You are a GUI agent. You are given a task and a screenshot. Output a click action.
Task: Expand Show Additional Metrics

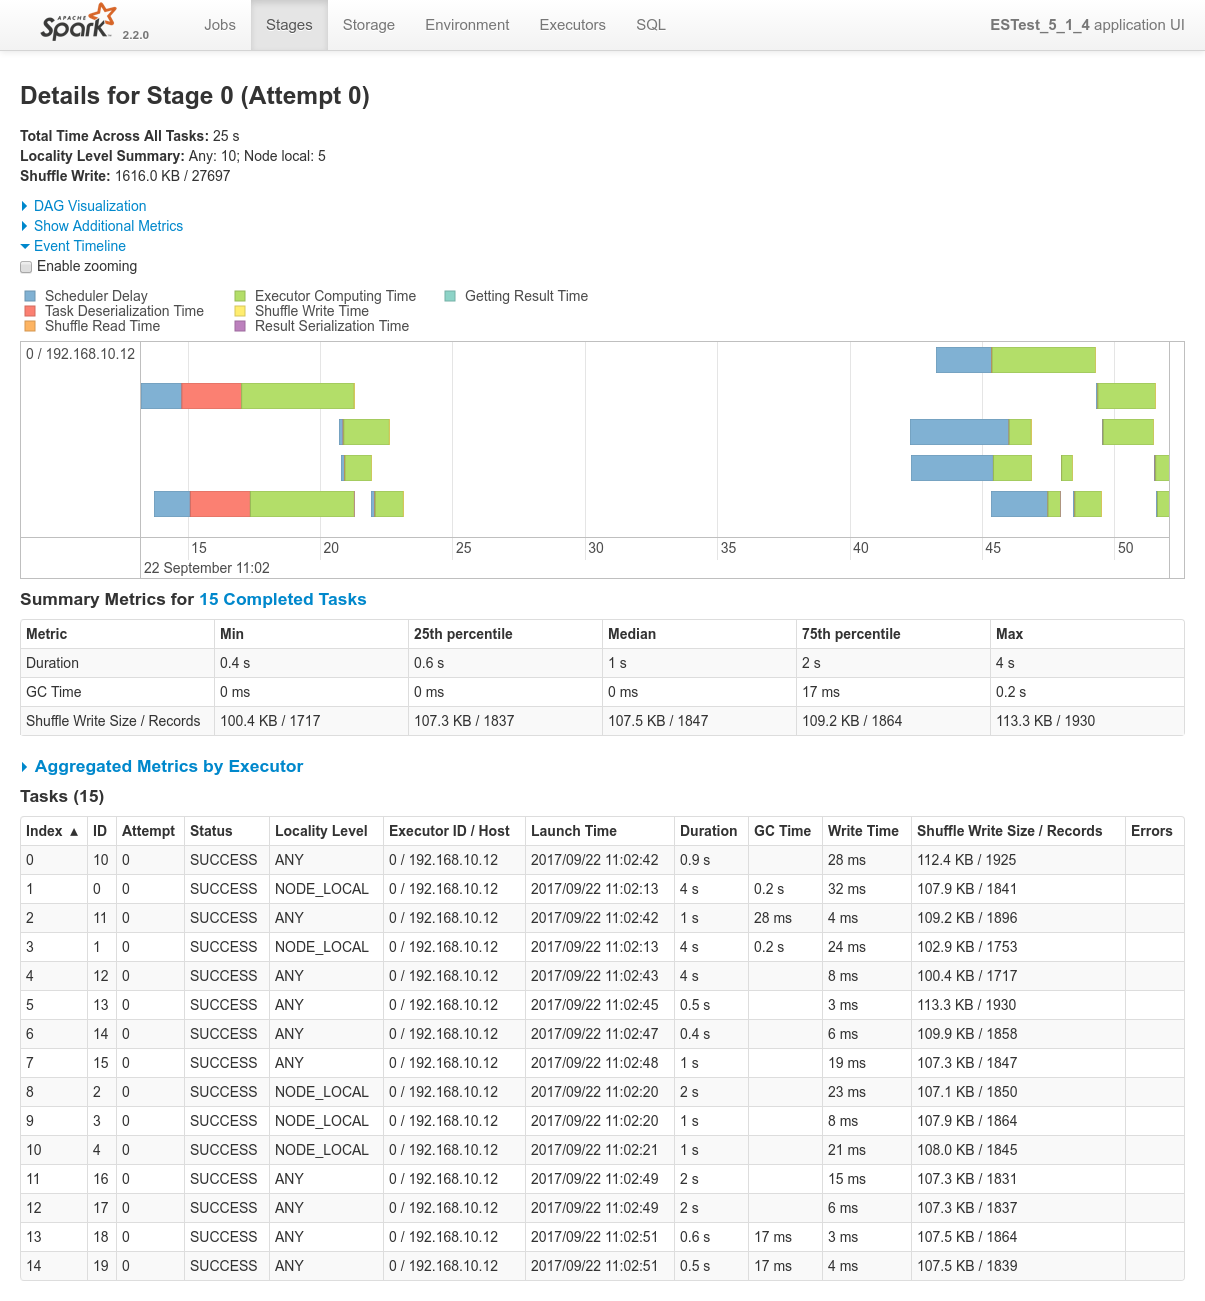click(108, 226)
